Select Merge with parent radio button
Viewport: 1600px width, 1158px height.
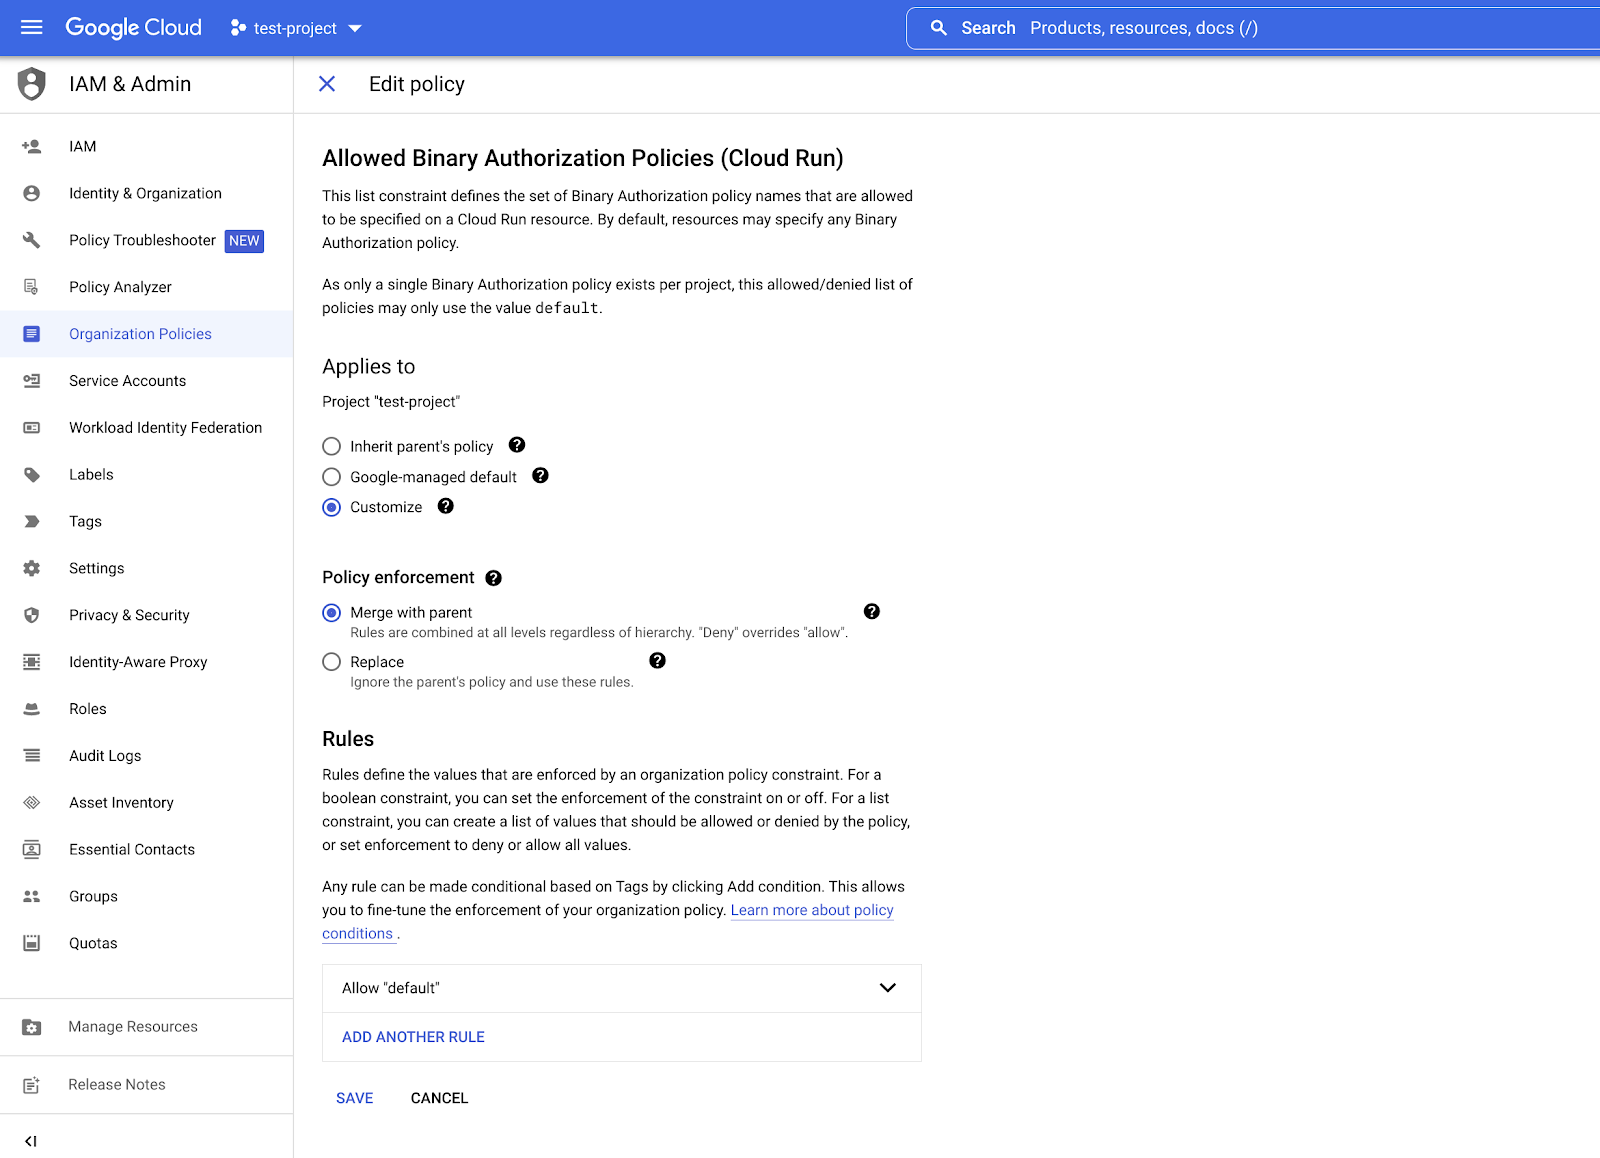tap(332, 613)
